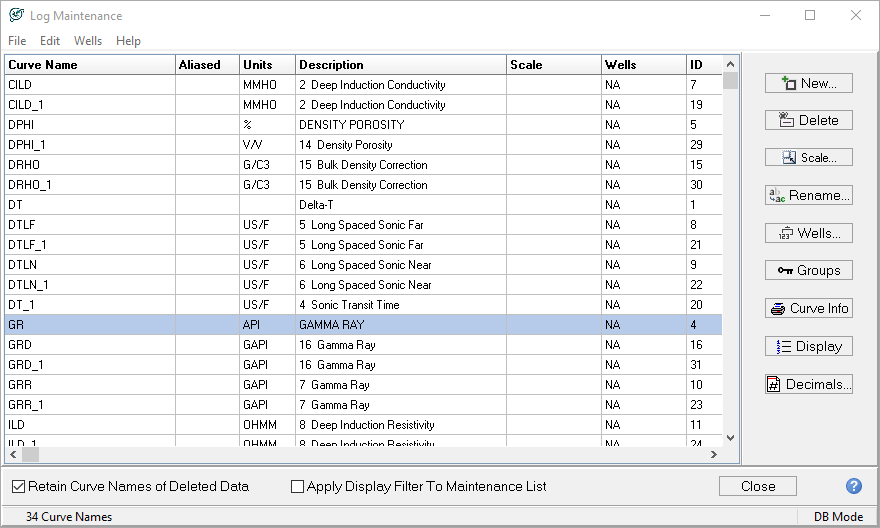
Task: Click the Display list button
Action: point(808,347)
